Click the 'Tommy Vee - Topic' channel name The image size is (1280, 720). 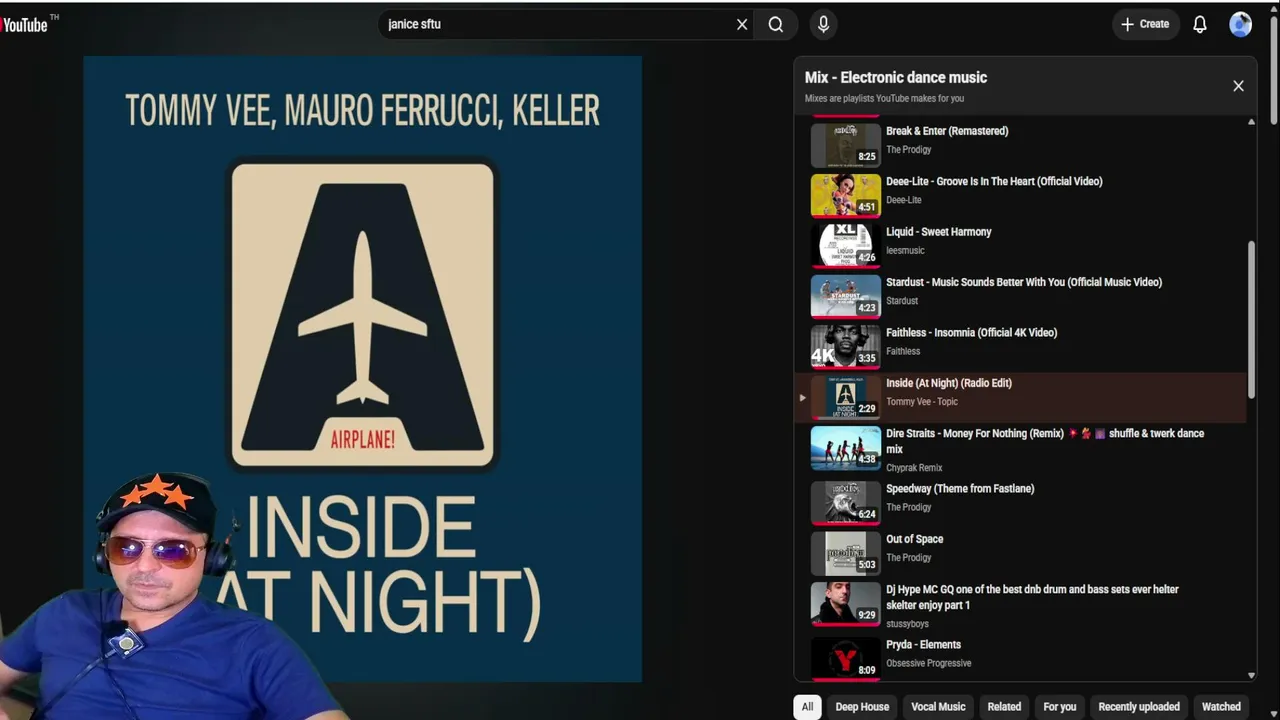pos(922,402)
